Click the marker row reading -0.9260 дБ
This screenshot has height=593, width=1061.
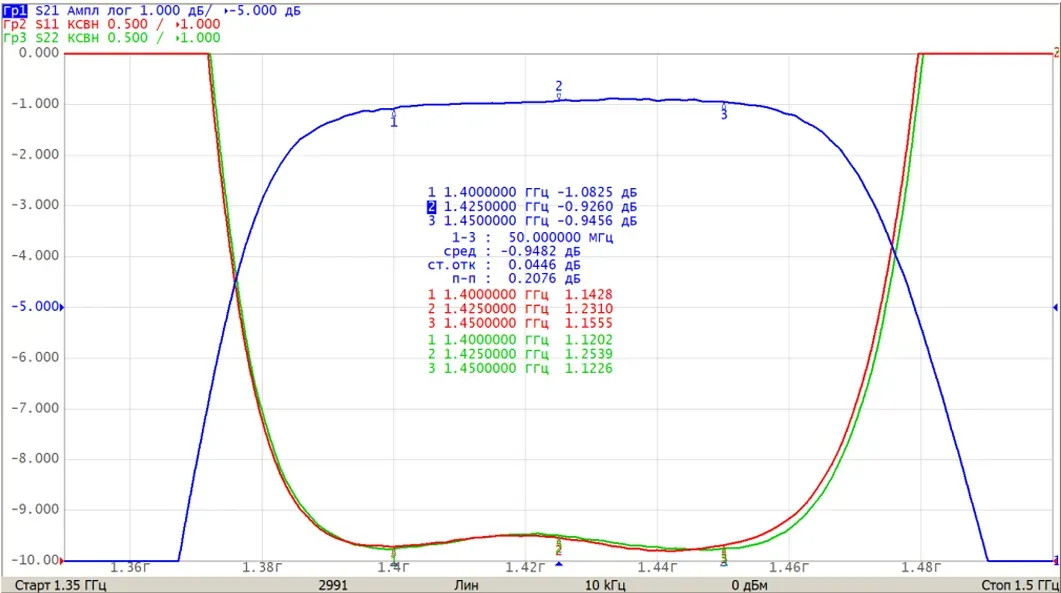coord(533,206)
